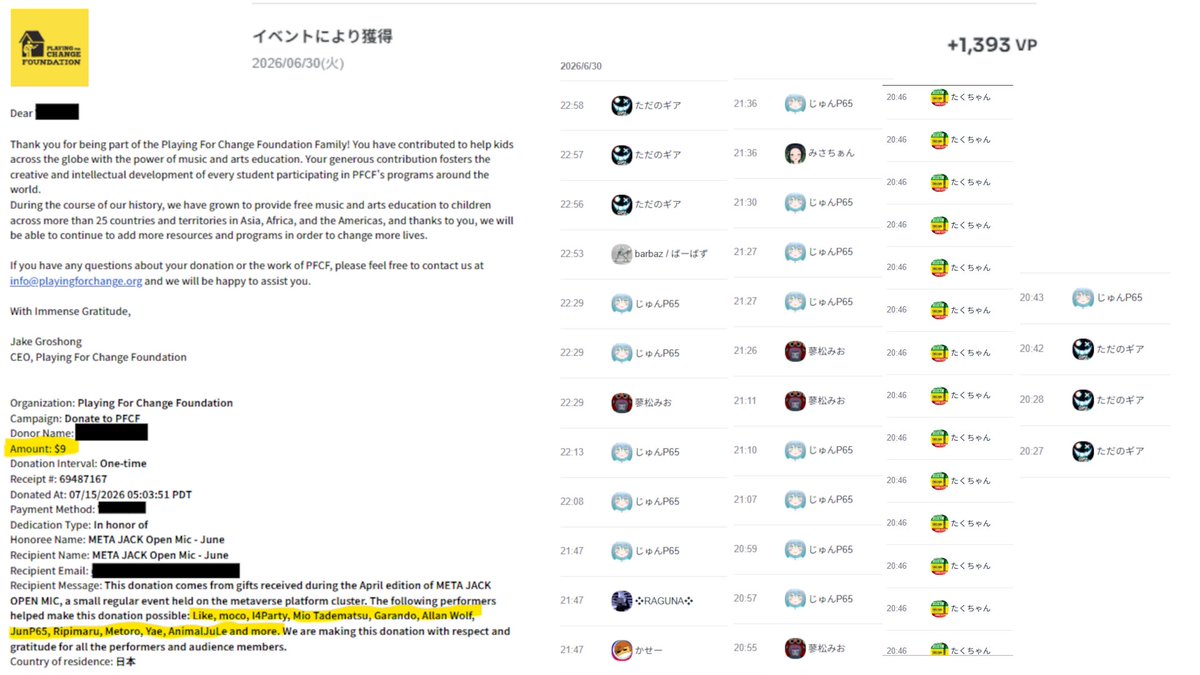Click the みさちぁん avatar at 21:36
The image size is (1200, 675).
click(795, 153)
